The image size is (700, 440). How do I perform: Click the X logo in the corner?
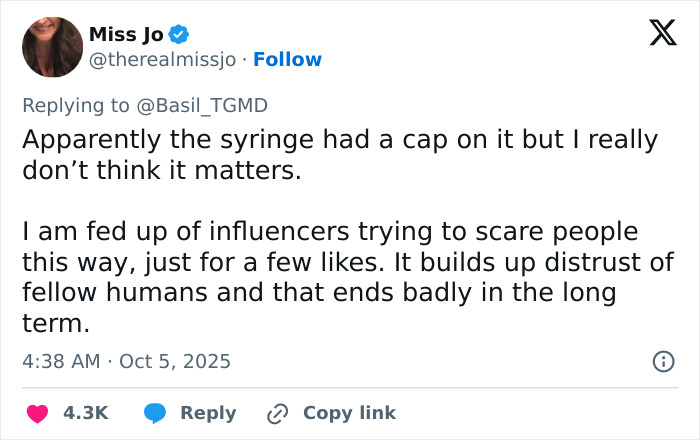[x=656, y=33]
